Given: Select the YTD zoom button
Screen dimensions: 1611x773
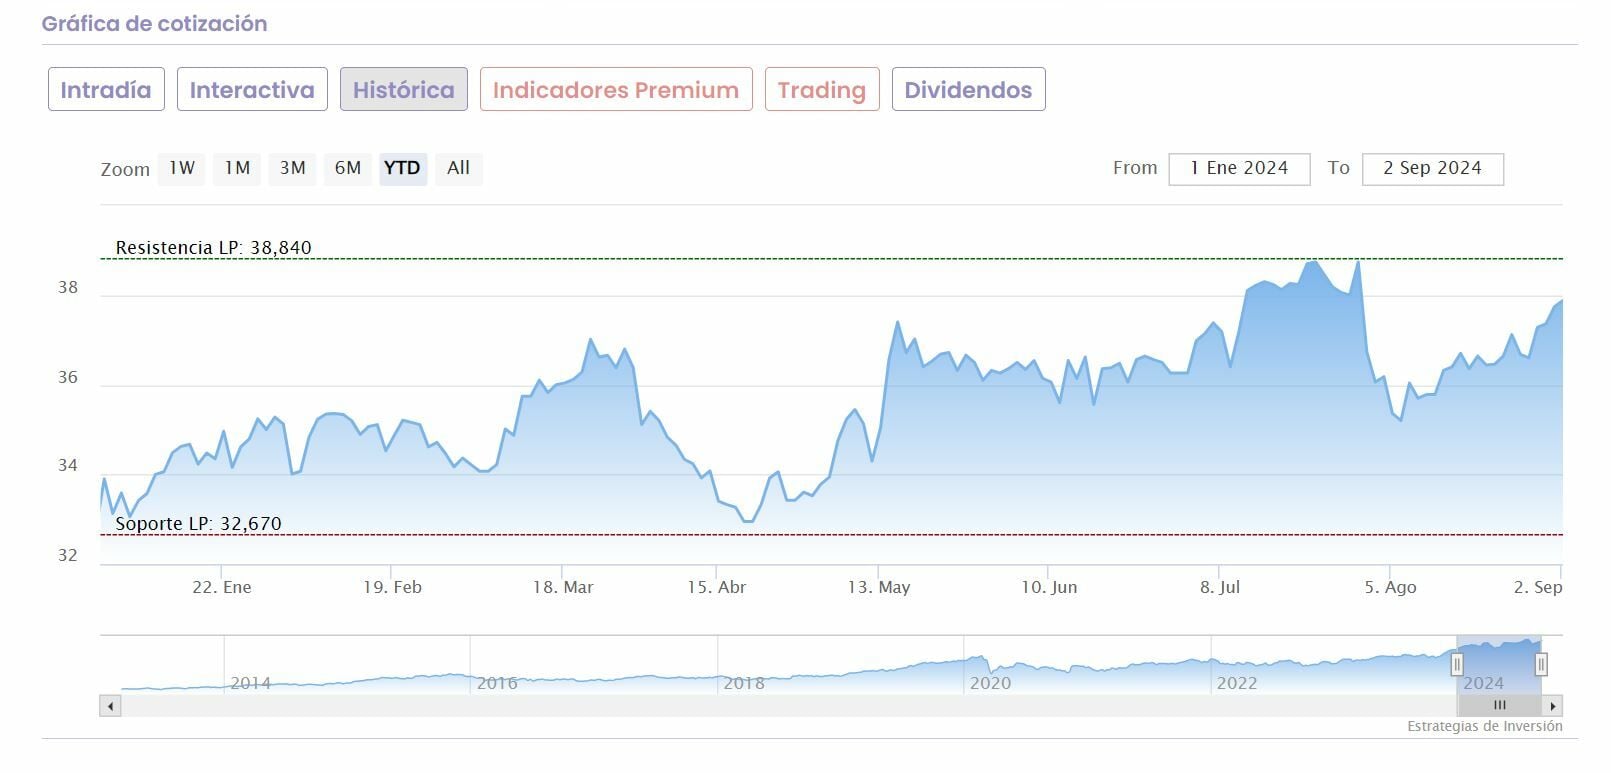Looking at the screenshot, I should [402, 168].
